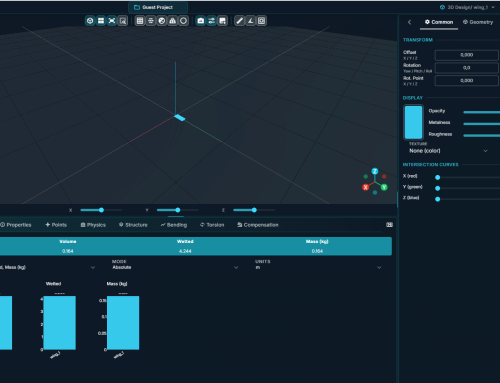Click the save-view icon with plus
Screen dimensions: 500x383
222,21
